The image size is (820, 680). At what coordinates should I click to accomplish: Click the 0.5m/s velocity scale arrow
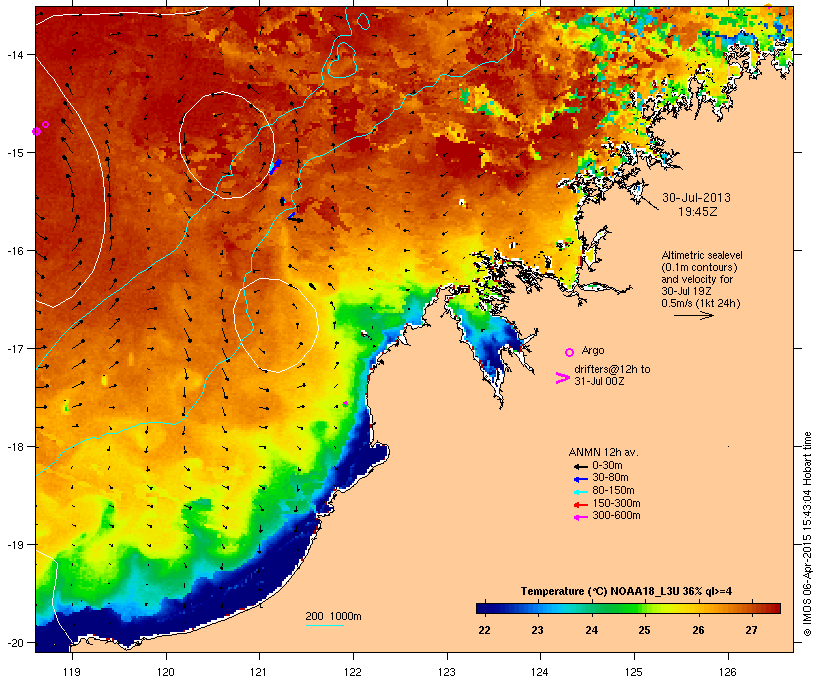[693, 315]
